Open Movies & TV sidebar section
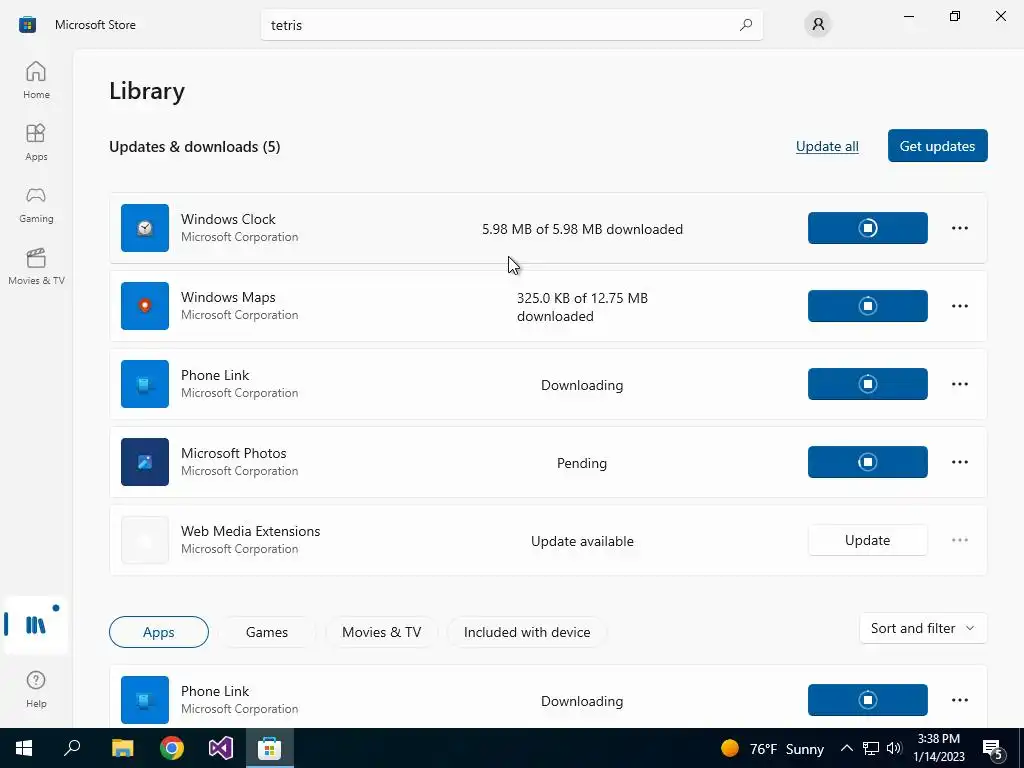1024x768 pixels. (x=36, y=266)
